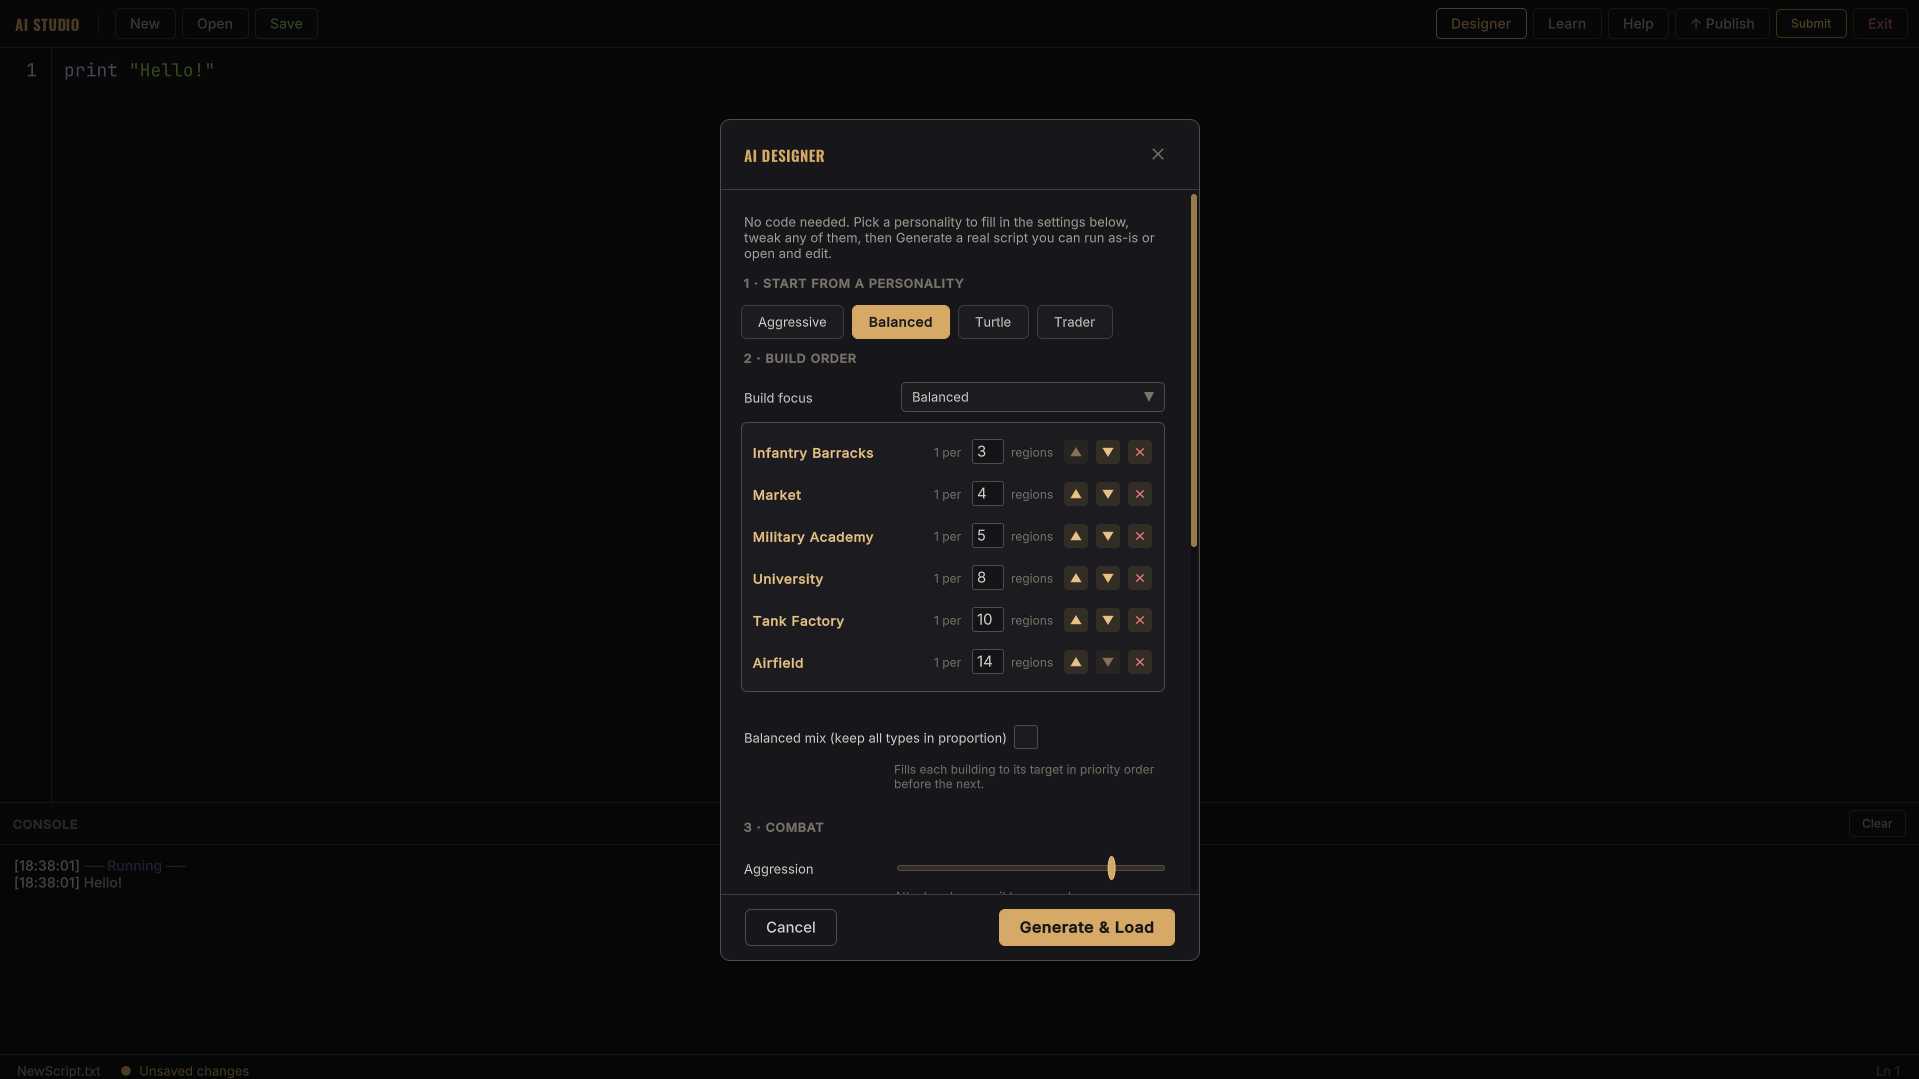Select the Aggressive personality
The height and width of the screenshot is (1079, 1919).
click(792, 322)
